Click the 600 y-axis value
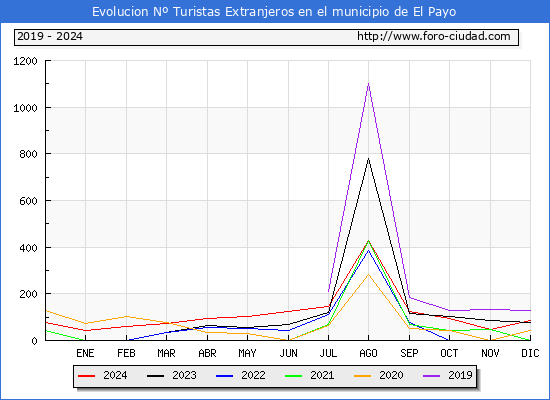Screen dimensions: 550x400 coord(28,201)
